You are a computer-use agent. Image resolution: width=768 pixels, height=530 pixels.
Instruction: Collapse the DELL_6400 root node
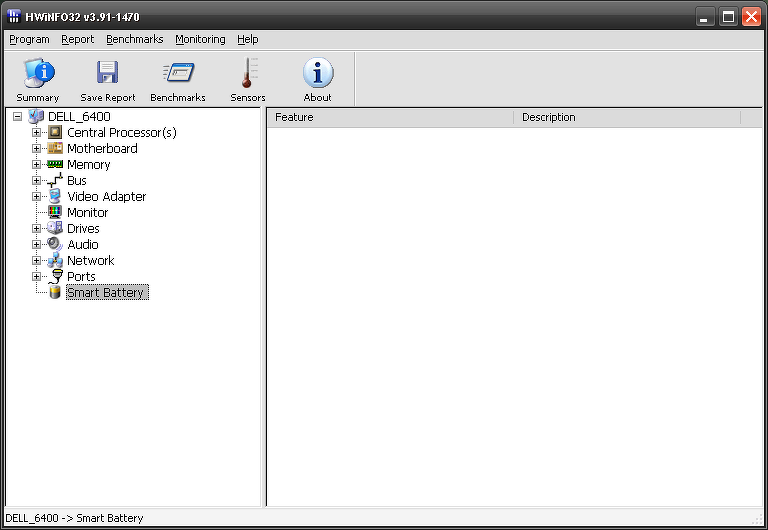[18, 117]
